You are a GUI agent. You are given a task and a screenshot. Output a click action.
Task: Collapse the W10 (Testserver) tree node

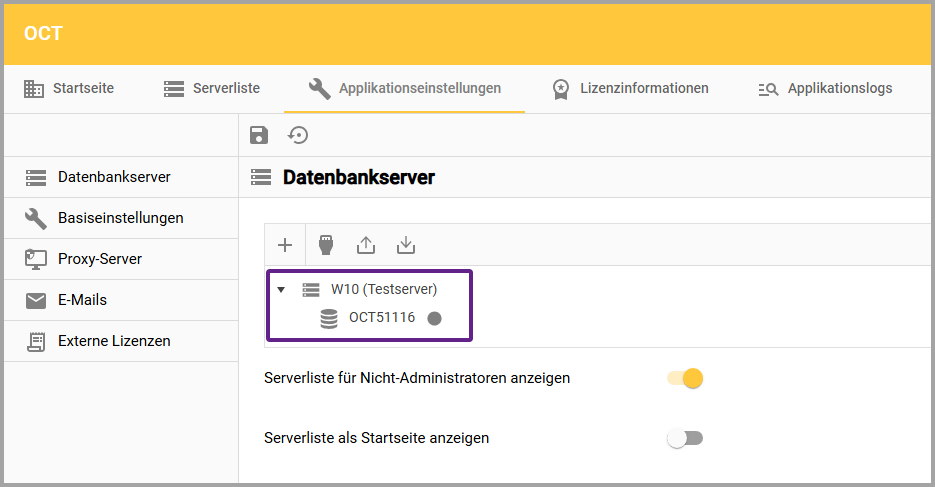281,290
